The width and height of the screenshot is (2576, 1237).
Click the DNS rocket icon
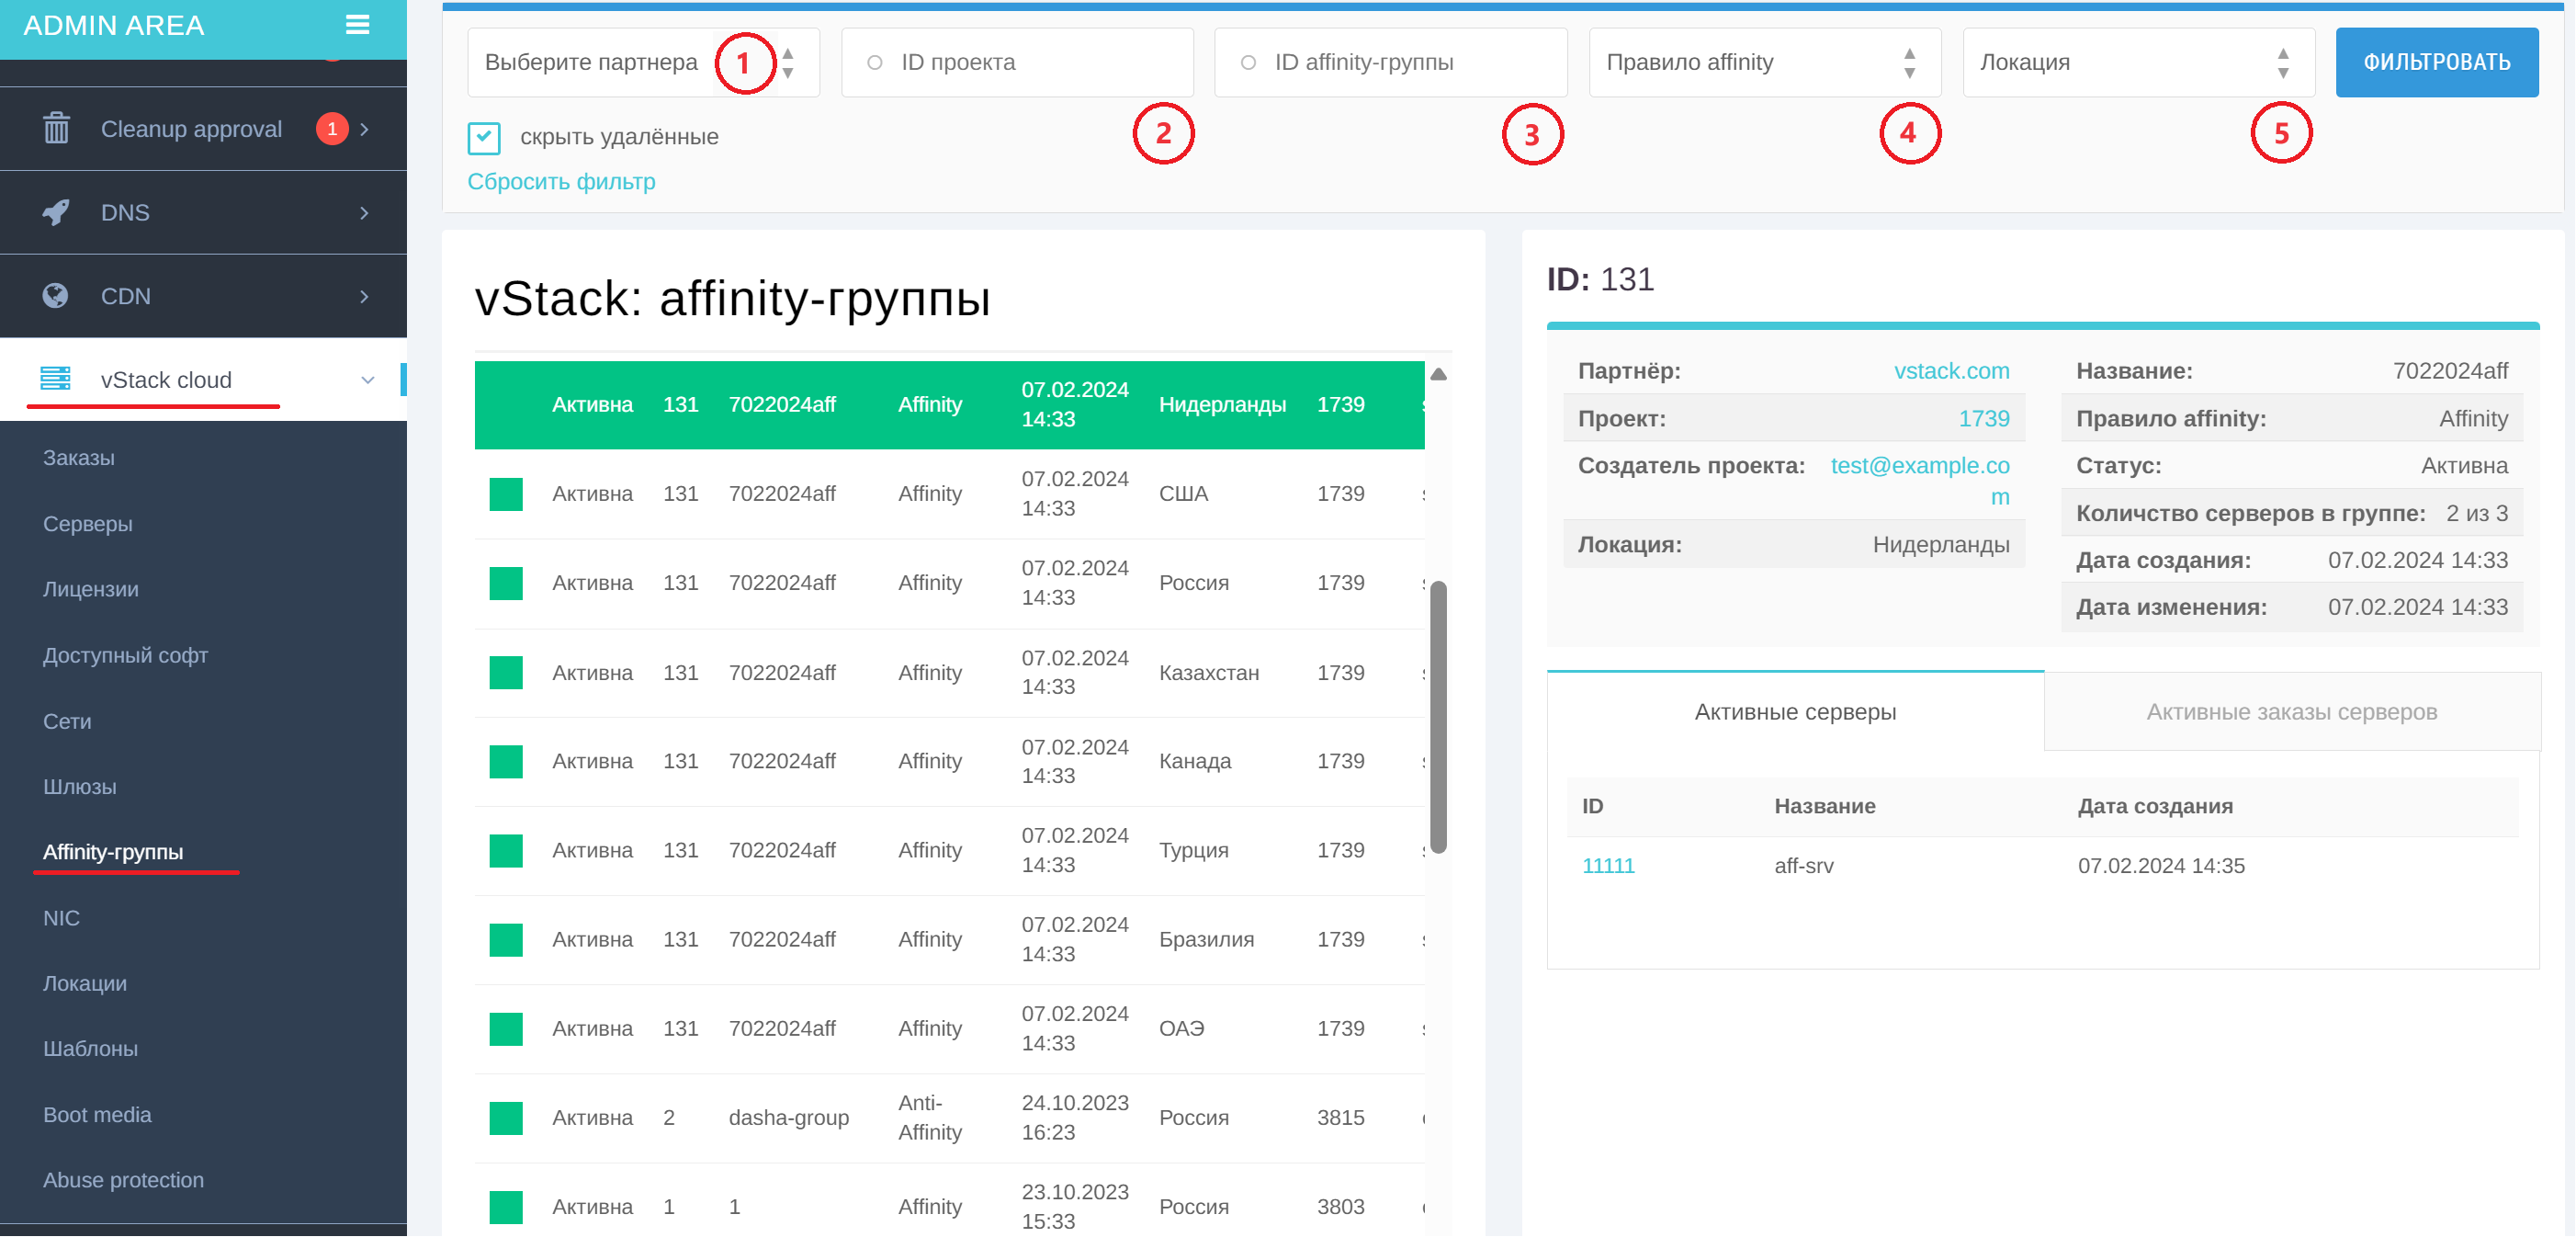point(56,212)
